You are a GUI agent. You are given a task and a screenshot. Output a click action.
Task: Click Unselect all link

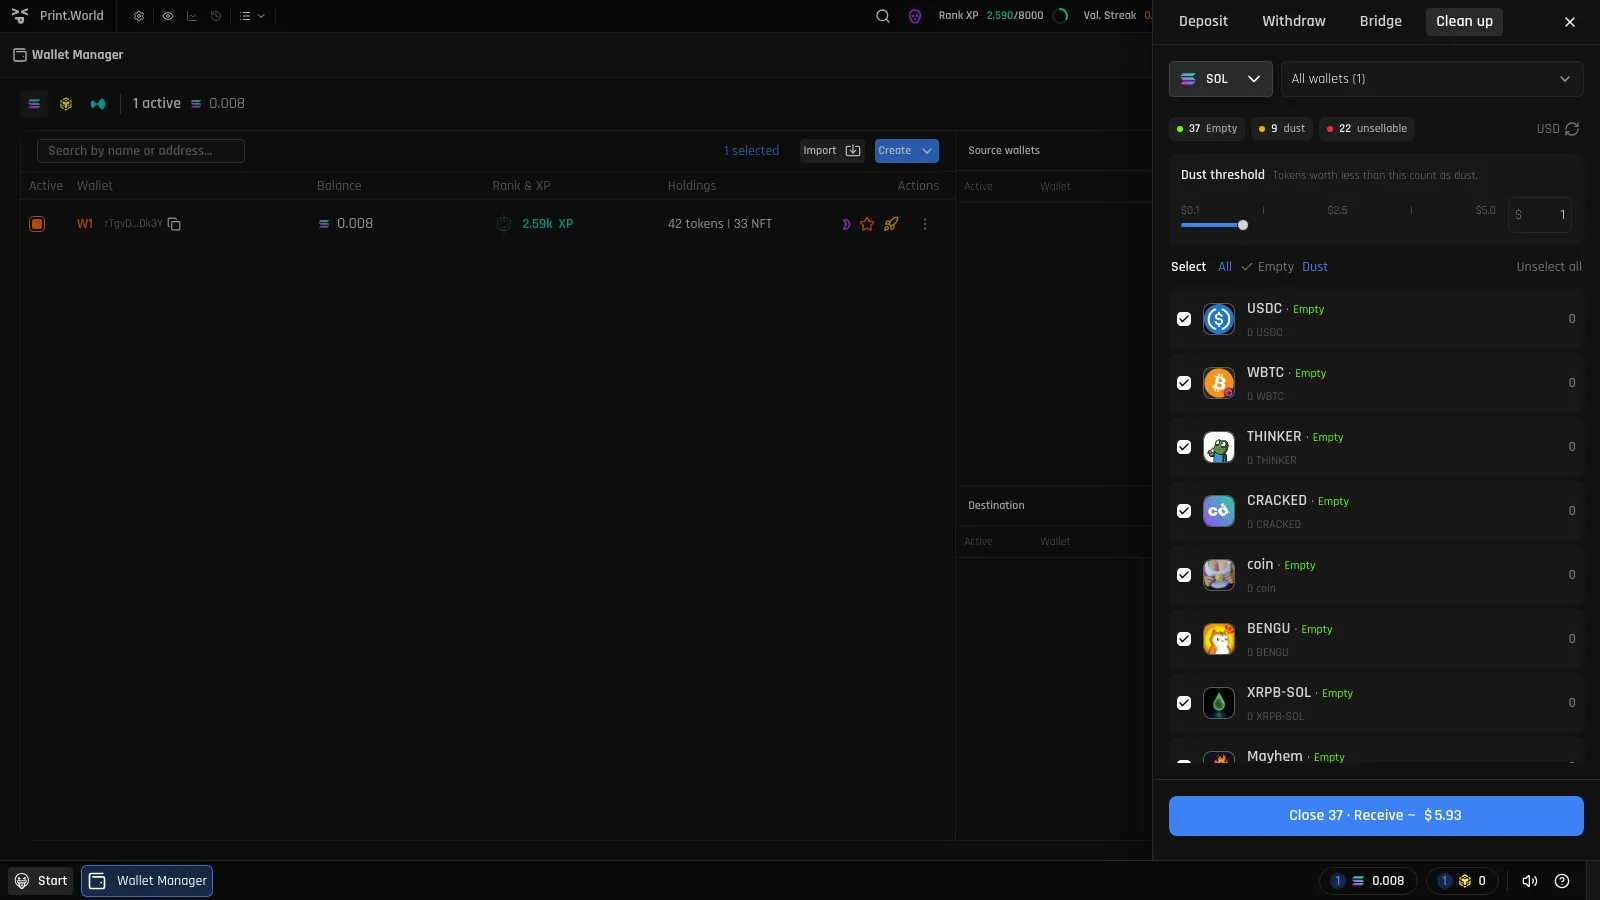1549,267
